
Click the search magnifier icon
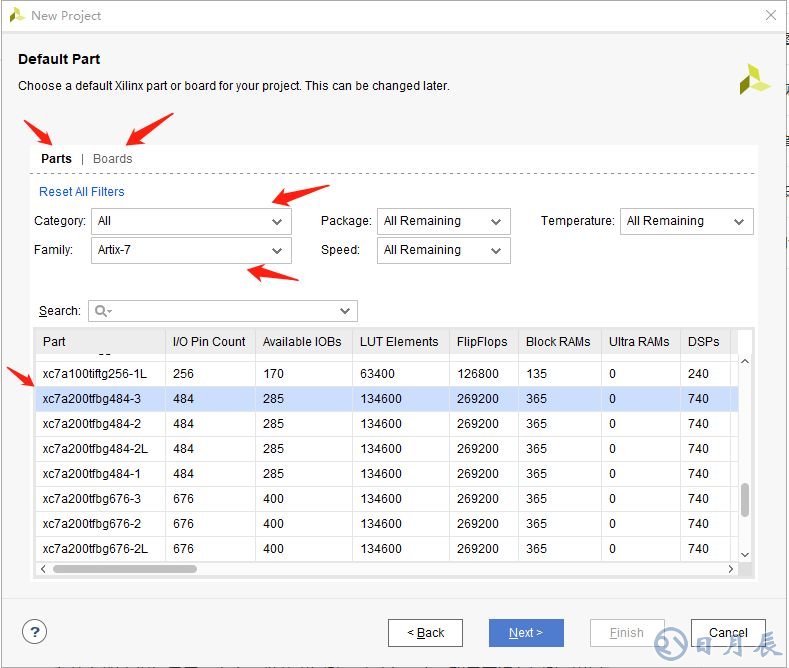[x=101, y=311]
